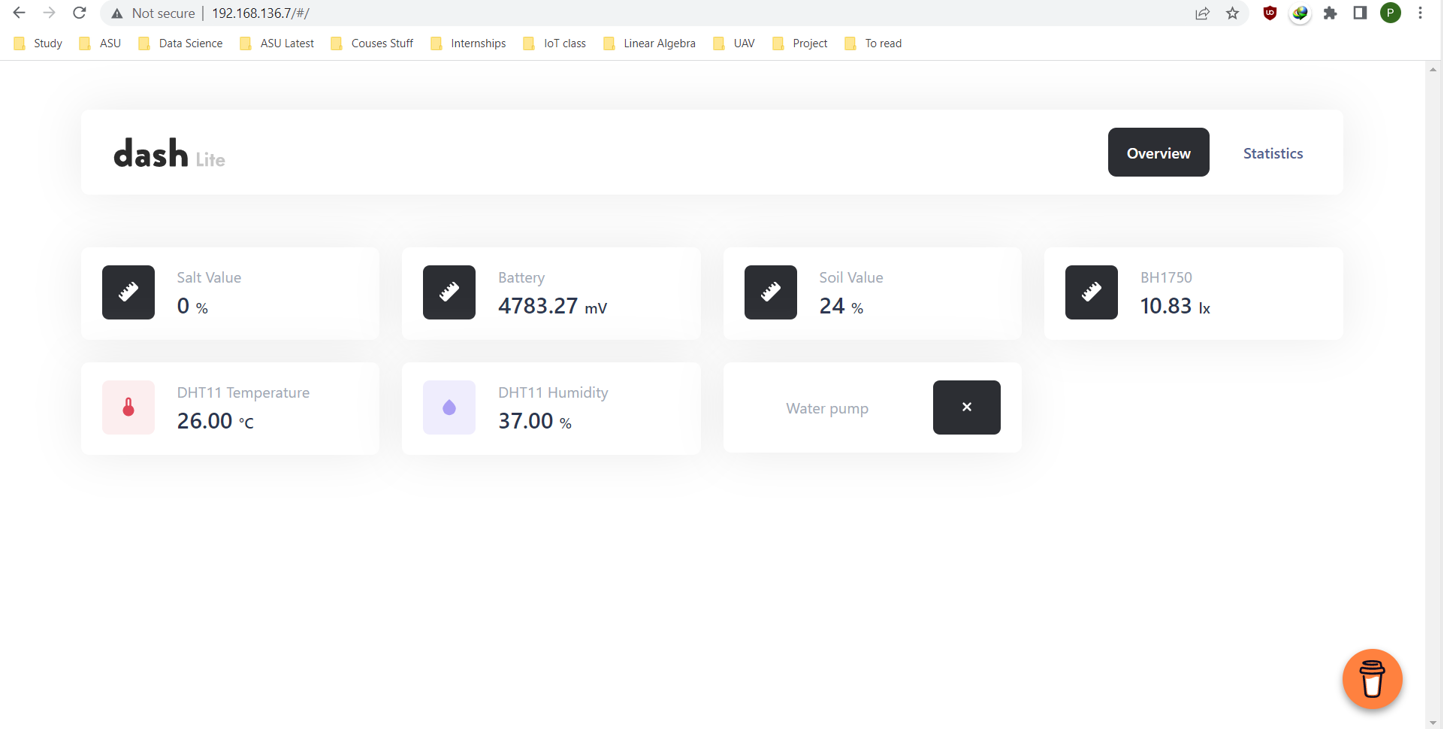Viewport: 1443px width, 729px height.
Task: Click the BH1750 label text
Action: click(1166, 278)
